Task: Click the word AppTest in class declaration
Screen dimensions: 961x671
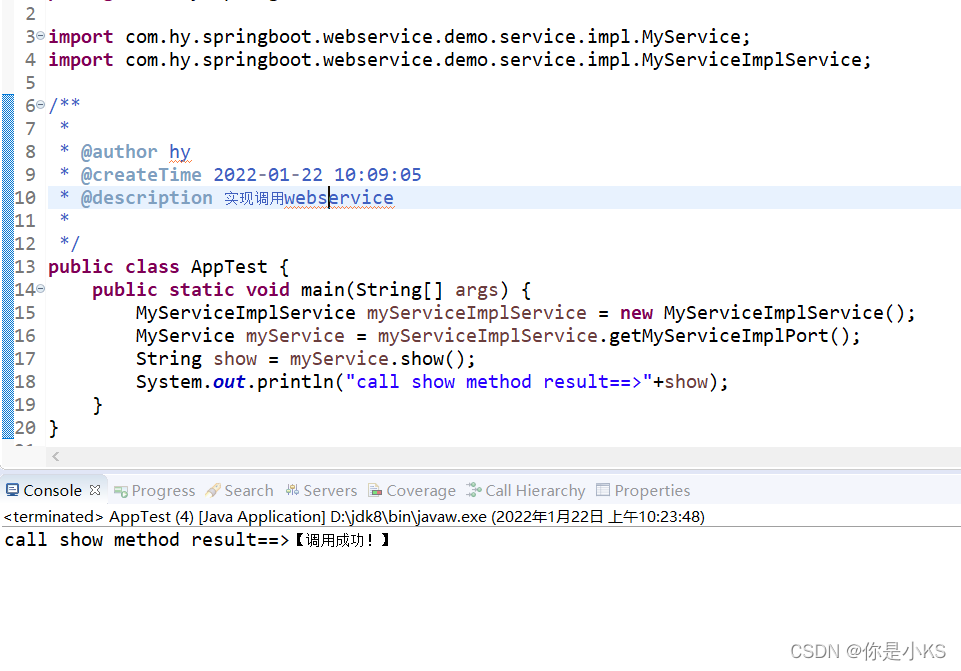Action: (229, 267)
